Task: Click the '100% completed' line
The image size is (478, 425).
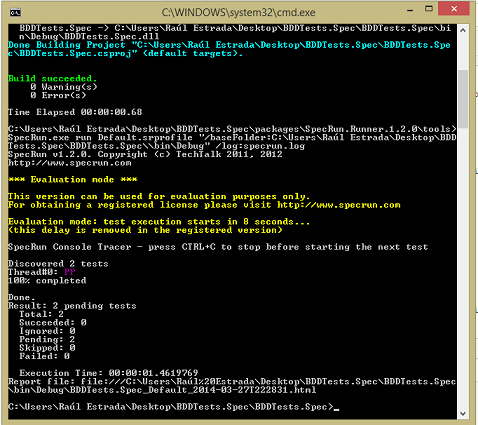Action: tap(47, 281)
